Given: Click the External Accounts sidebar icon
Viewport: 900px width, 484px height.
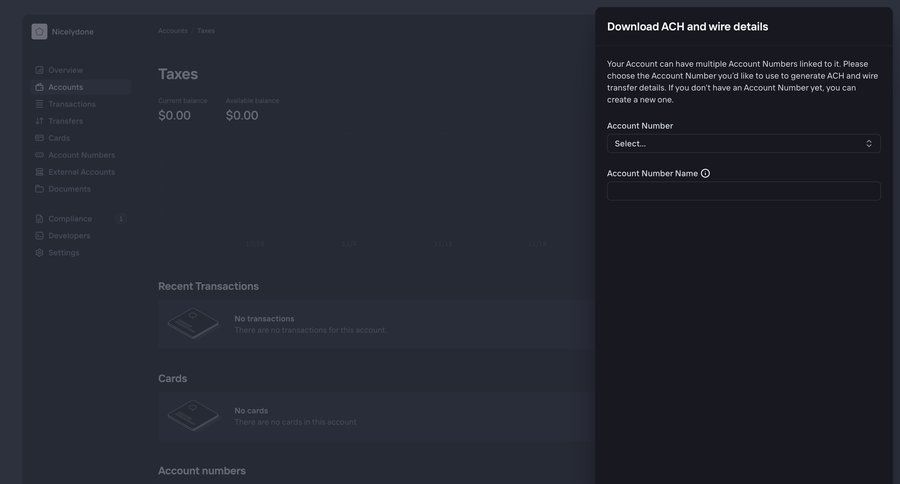Looking at the screenshot, I should click(39, 172).
